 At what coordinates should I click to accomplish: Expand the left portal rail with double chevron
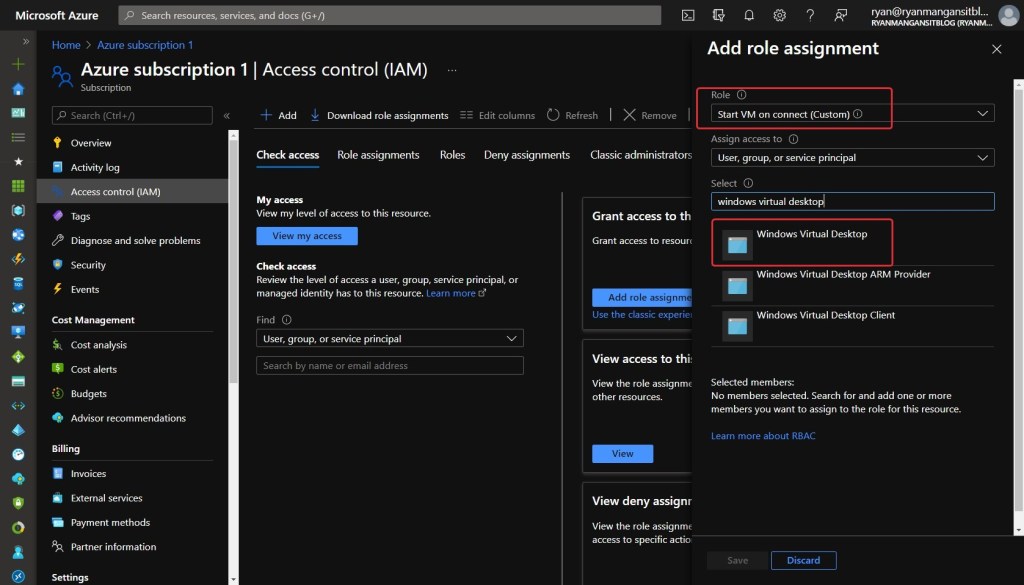(x=25, y=41)
